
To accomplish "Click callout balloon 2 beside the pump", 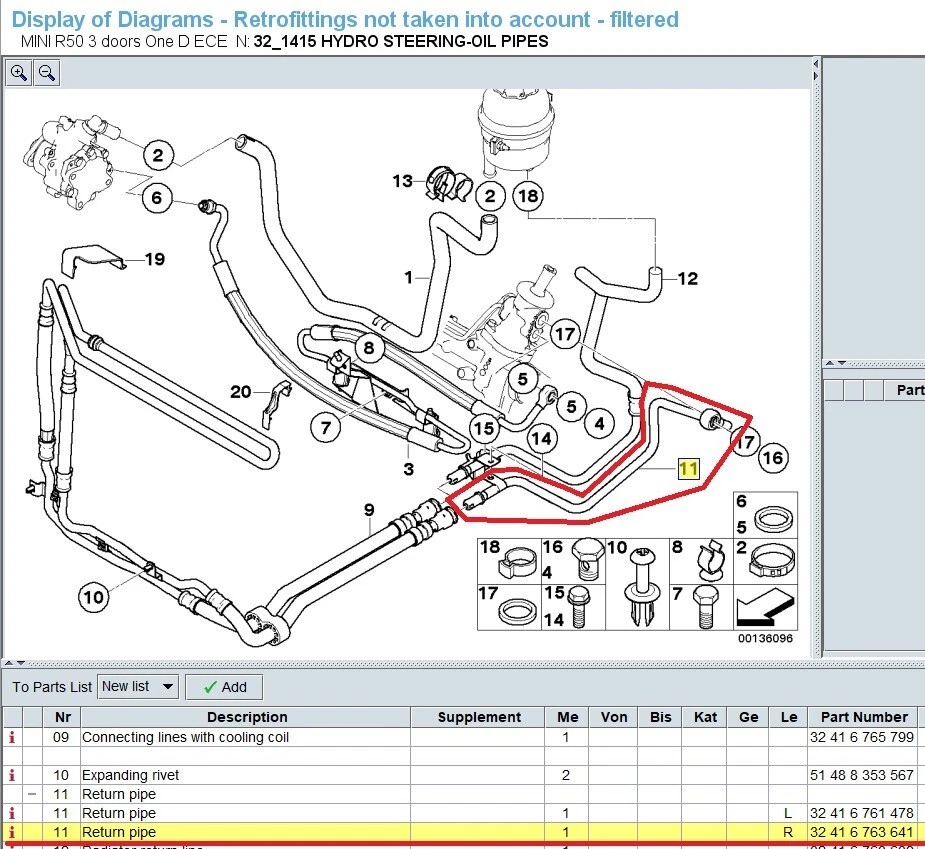I will [x=157, y=156].
